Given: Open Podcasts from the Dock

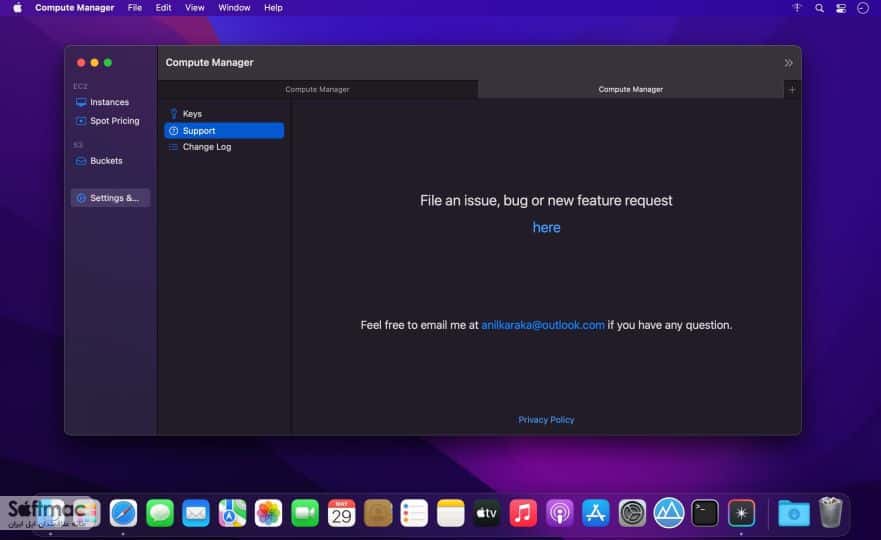Looking at the screenshot, I should pyautogui.click(x=560, y=513).
